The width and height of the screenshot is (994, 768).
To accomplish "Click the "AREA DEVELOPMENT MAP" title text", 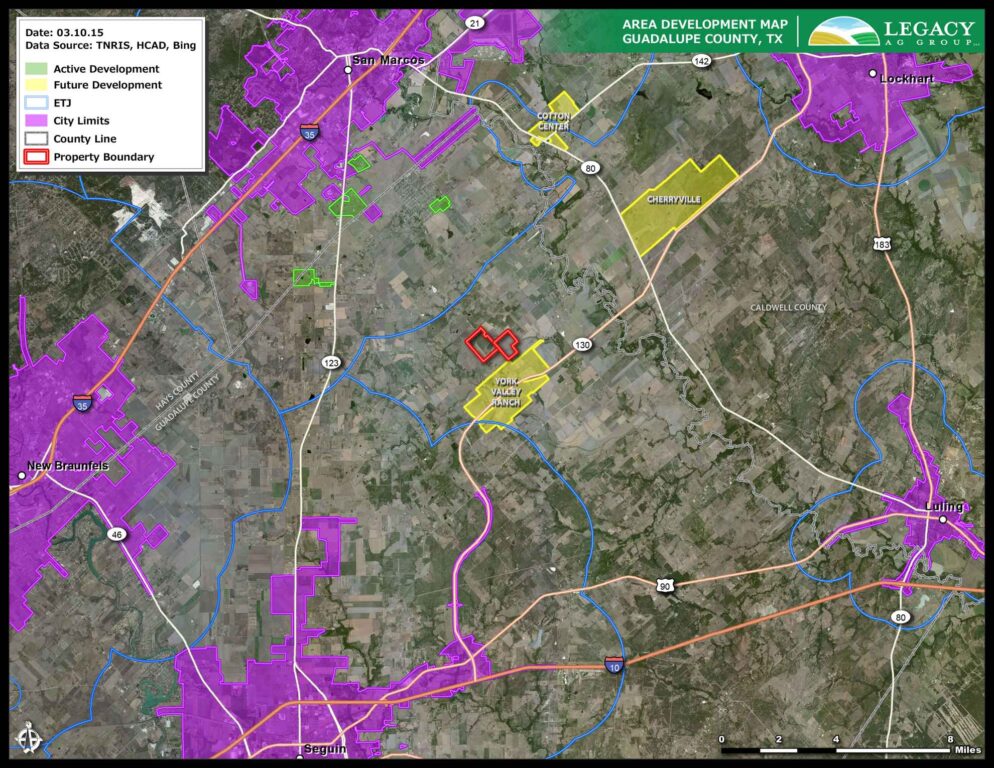I will pos(705,24).
